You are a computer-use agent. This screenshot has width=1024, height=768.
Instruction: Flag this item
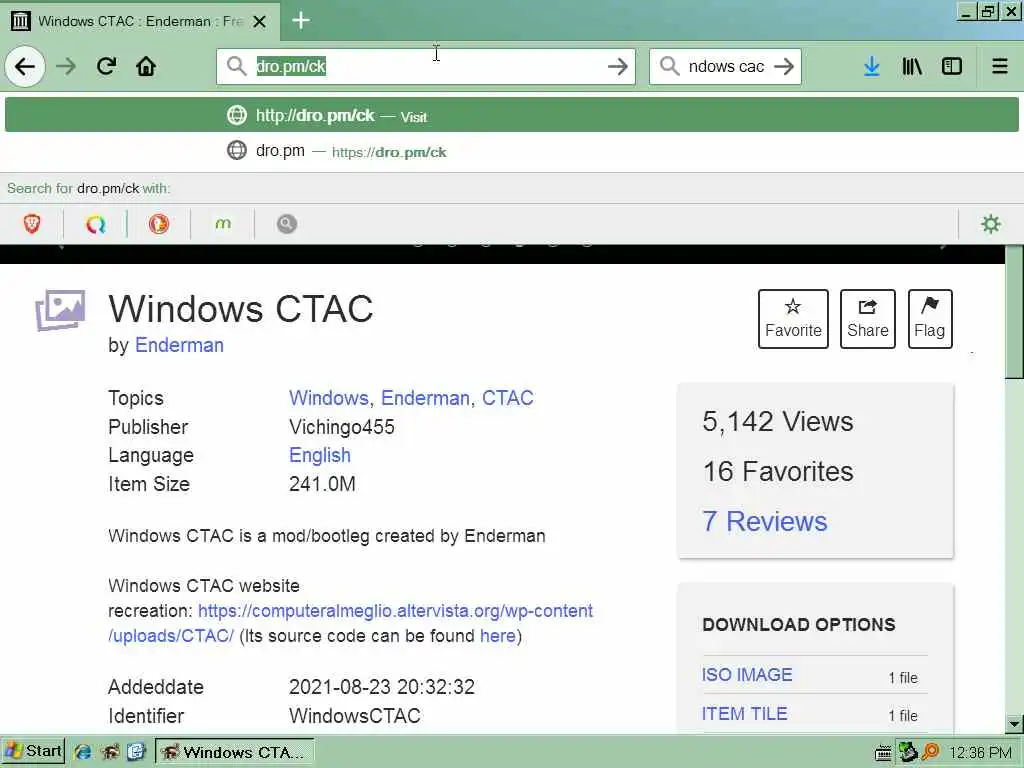(x=930, y=319)
